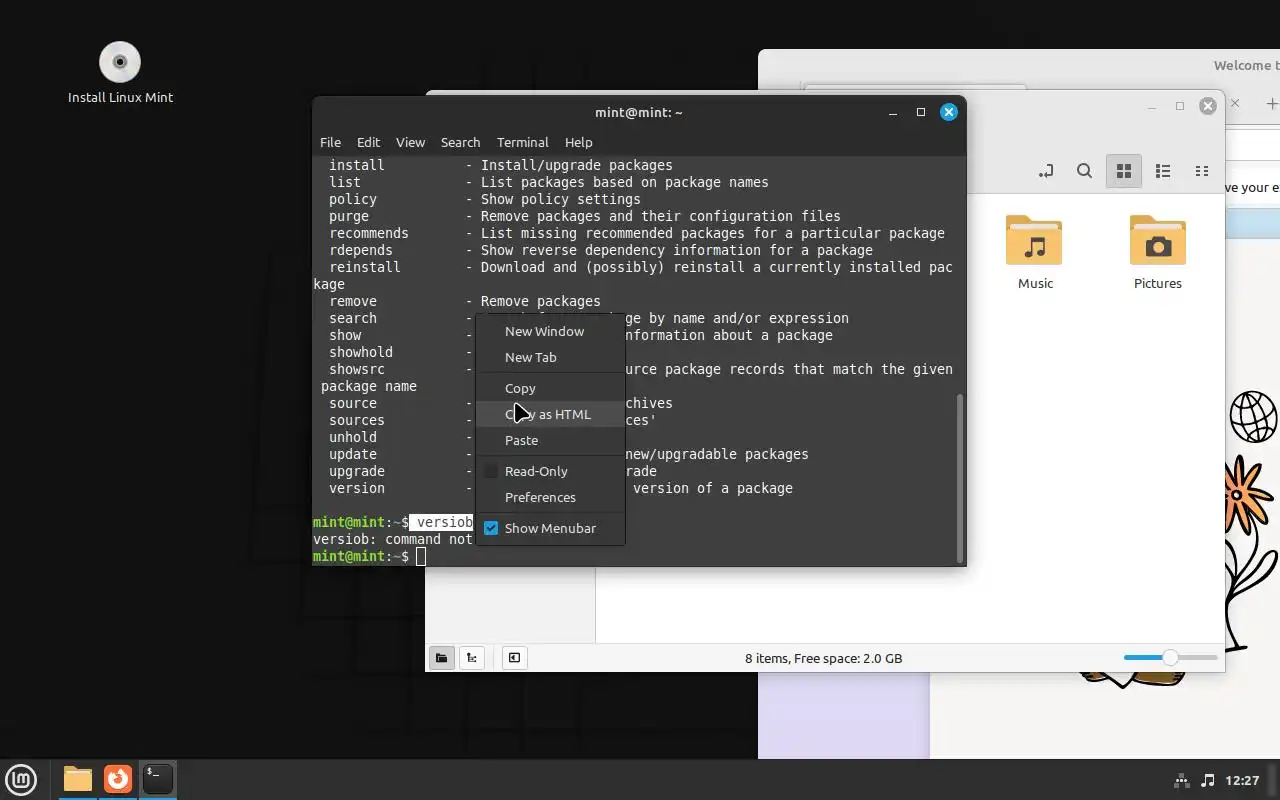Show places in file manager sidebar

(441, 658)
